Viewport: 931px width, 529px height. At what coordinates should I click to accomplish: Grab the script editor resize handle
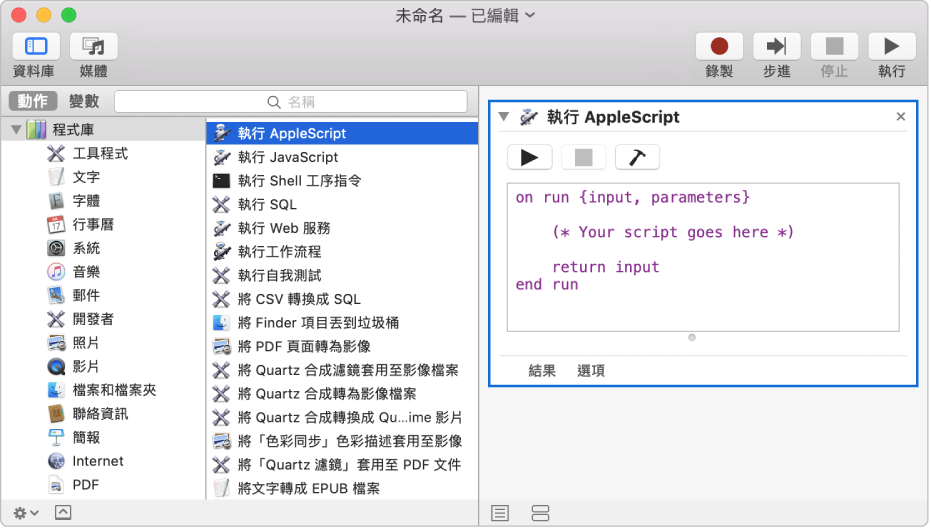tap(691, 337)
